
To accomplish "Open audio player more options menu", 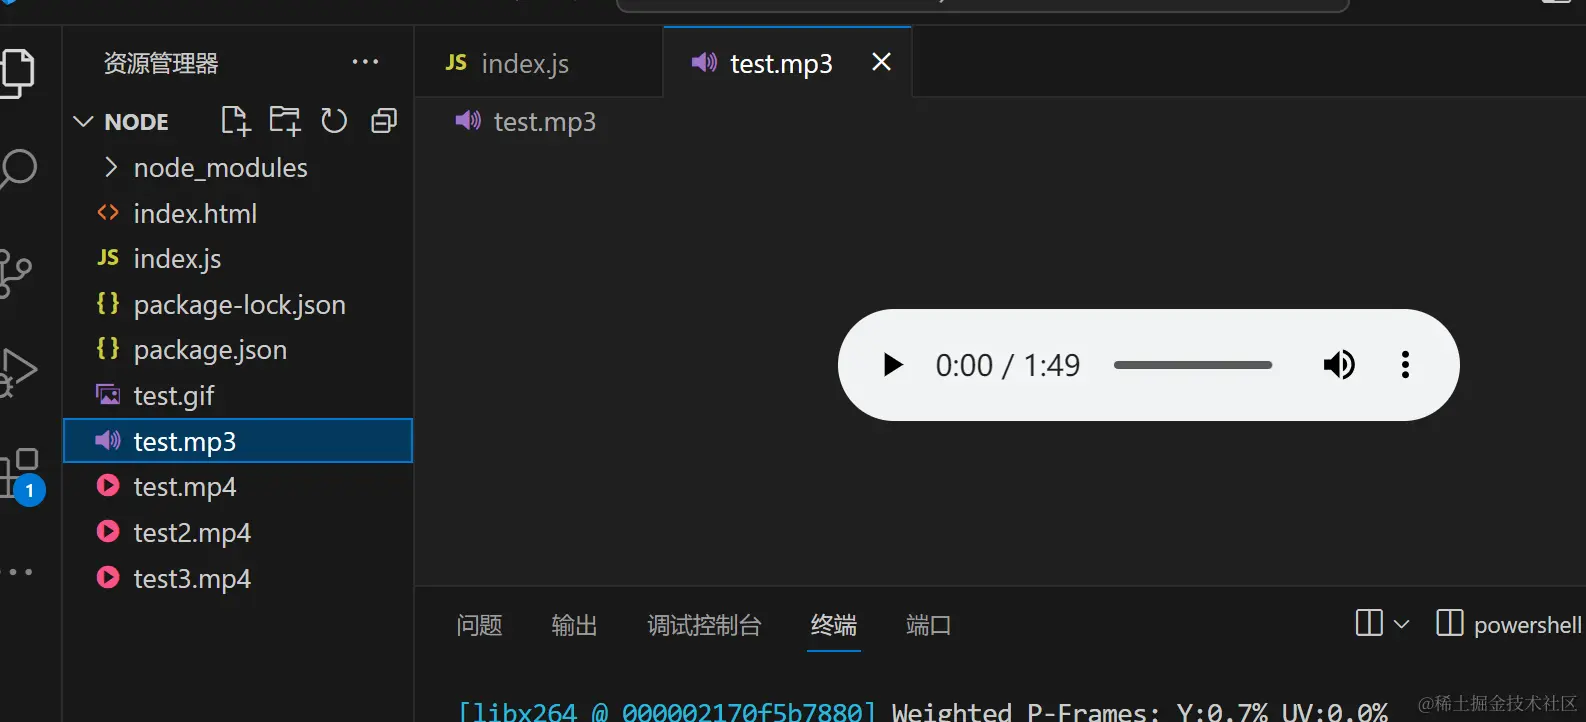I will (x=1405, y=365).
